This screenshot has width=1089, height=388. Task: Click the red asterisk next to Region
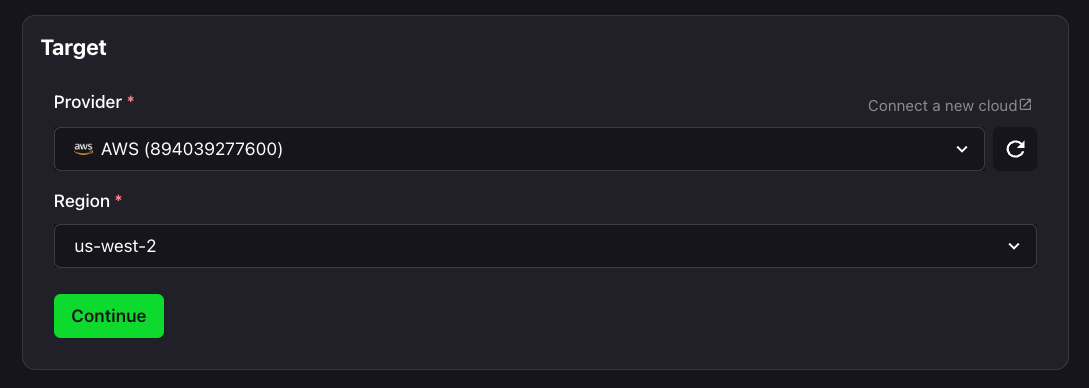click(x=119, y=201)
